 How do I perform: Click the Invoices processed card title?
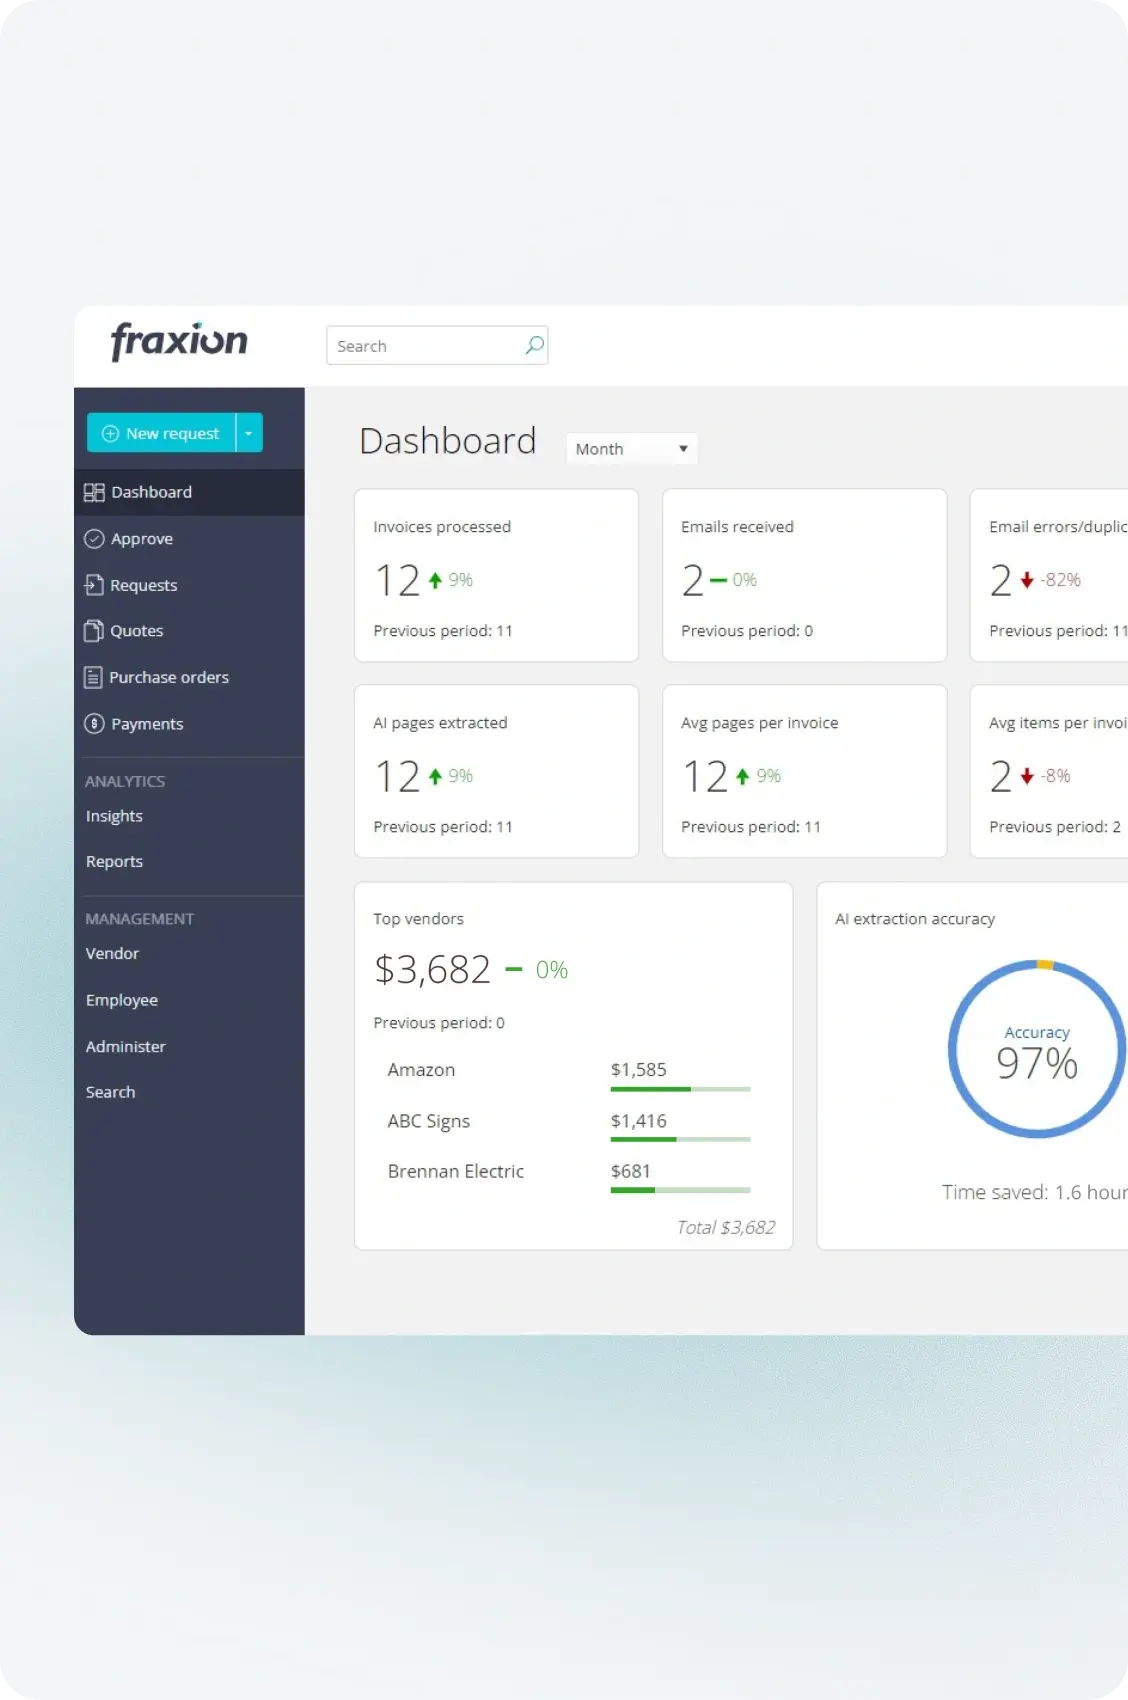tap(442, 527)
